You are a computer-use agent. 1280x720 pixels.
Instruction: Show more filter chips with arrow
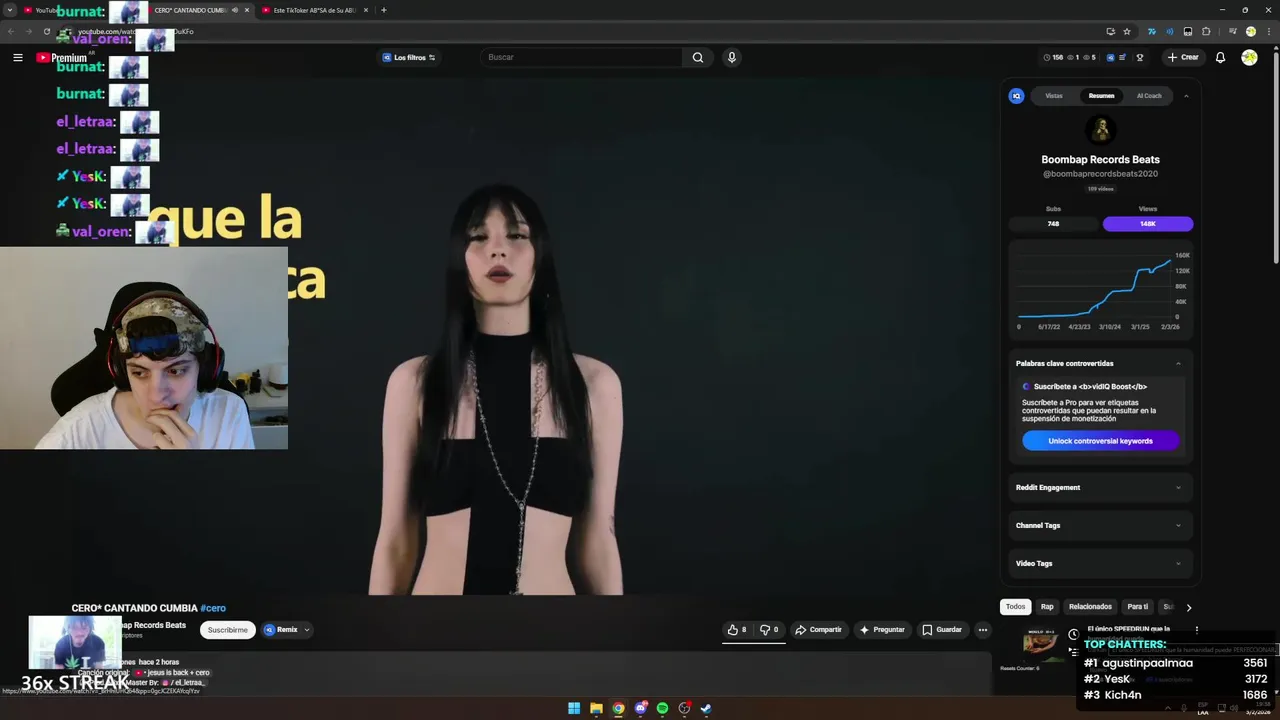[x=1188, y=607]
